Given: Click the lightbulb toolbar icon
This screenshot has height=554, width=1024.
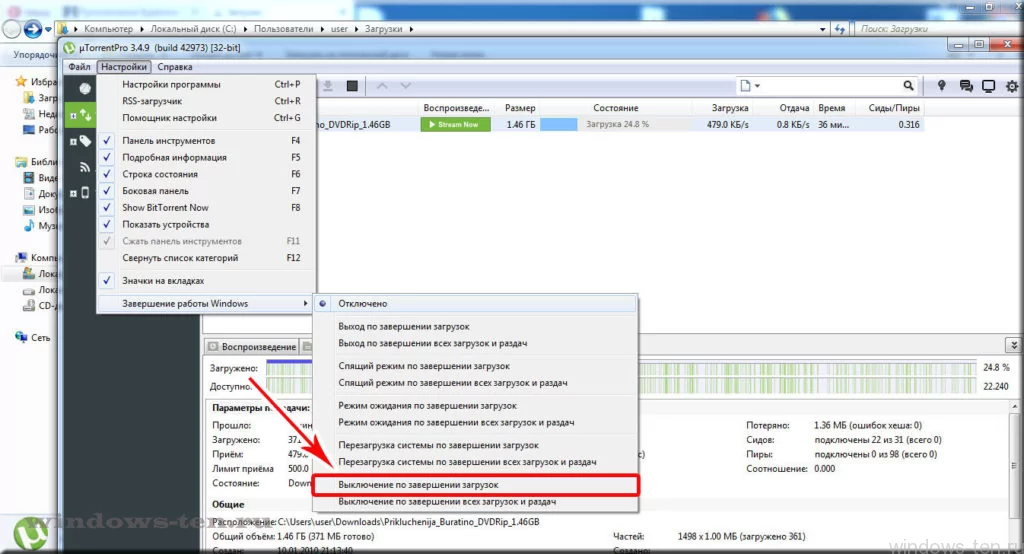Looking at the screenshot, I should [941, 86].
